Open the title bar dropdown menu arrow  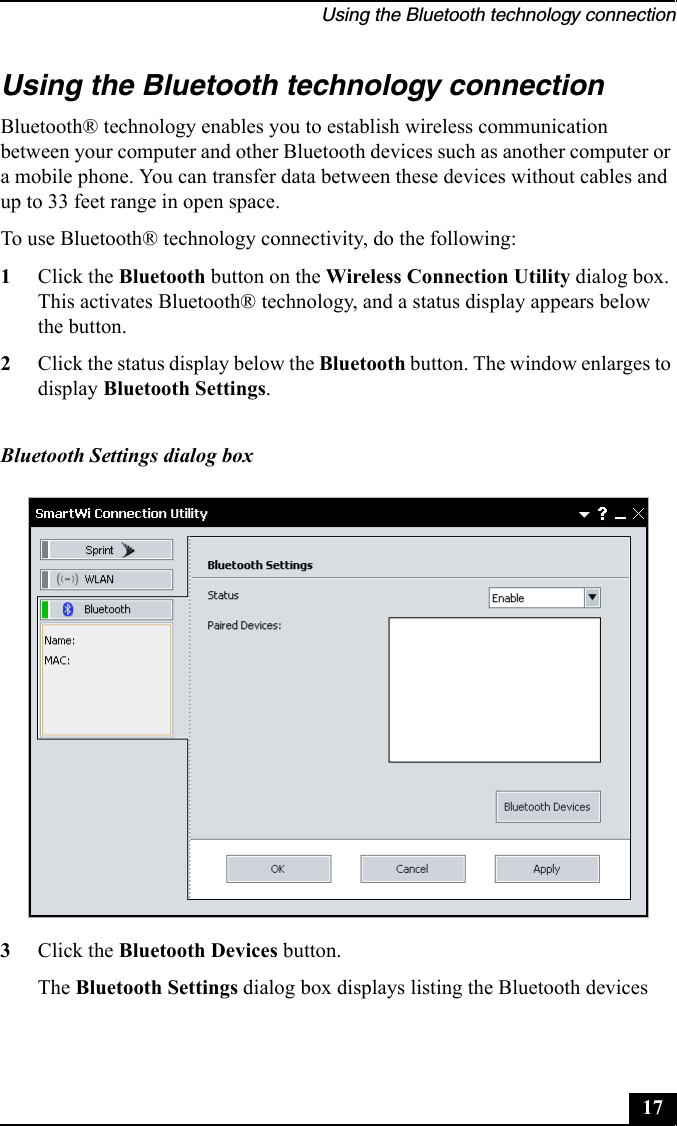pos(584,514)
